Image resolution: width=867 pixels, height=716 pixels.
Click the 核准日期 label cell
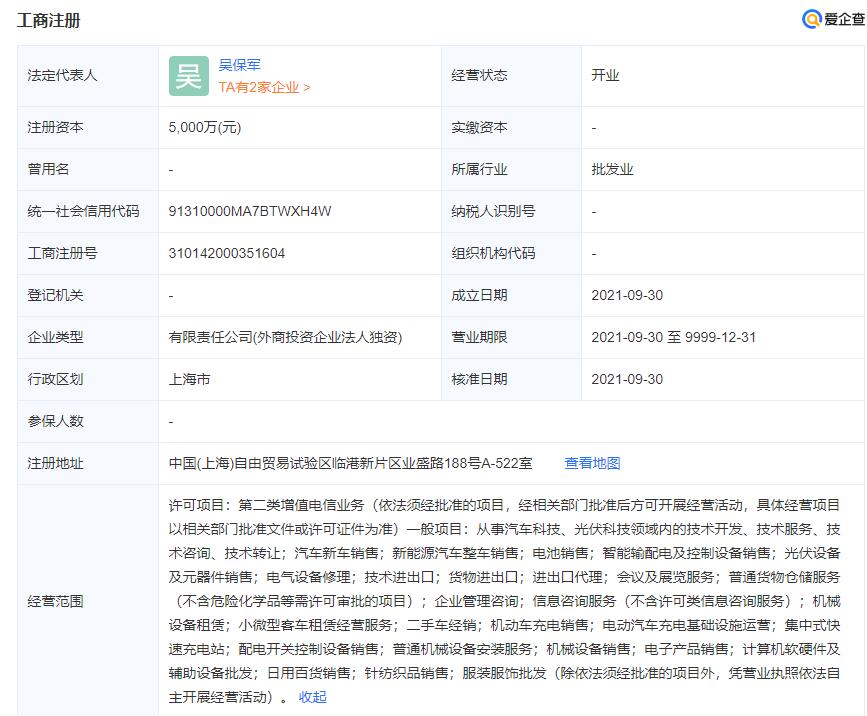pos(480,379)
